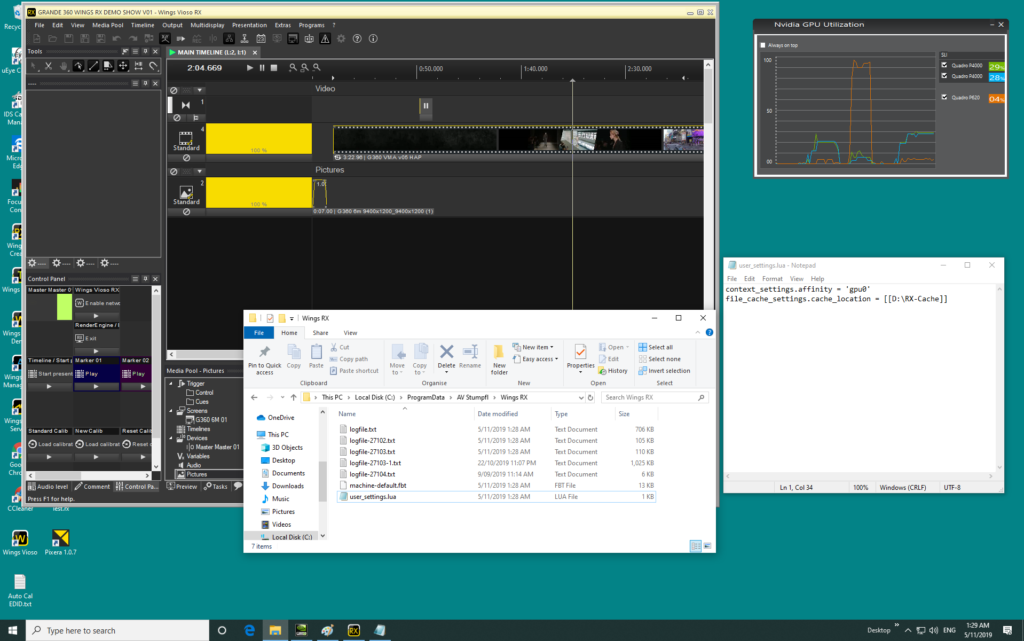This screenshot has height=641, width=1024.
Task: Click the warning triangle icon in toolbar
Action: [324, 39]
